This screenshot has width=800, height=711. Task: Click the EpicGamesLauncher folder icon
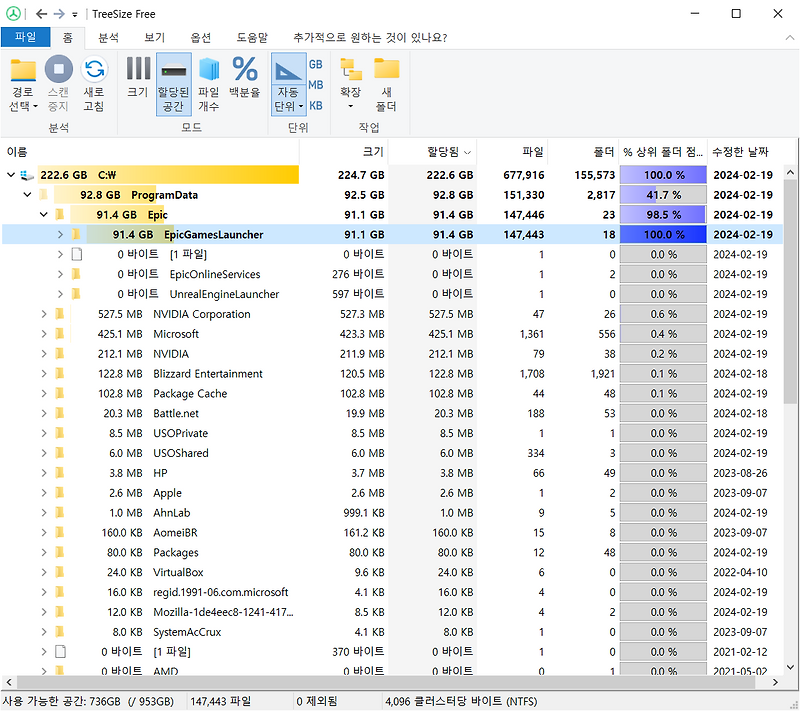77,235
